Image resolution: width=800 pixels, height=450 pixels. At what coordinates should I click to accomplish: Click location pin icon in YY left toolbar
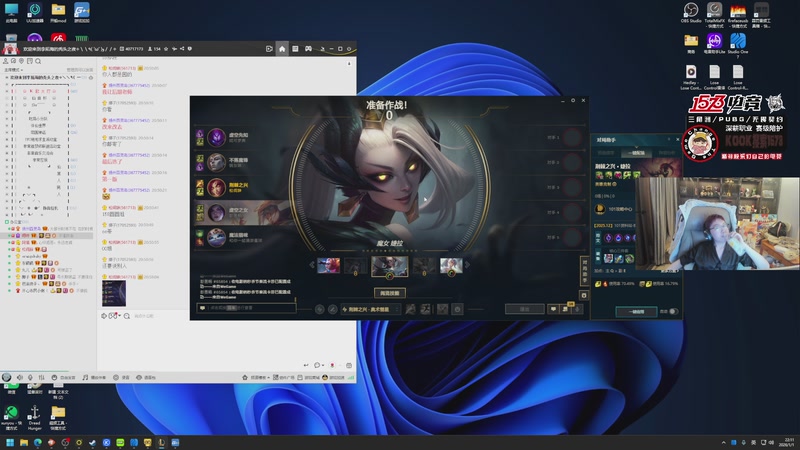click(x=21, y=61)
